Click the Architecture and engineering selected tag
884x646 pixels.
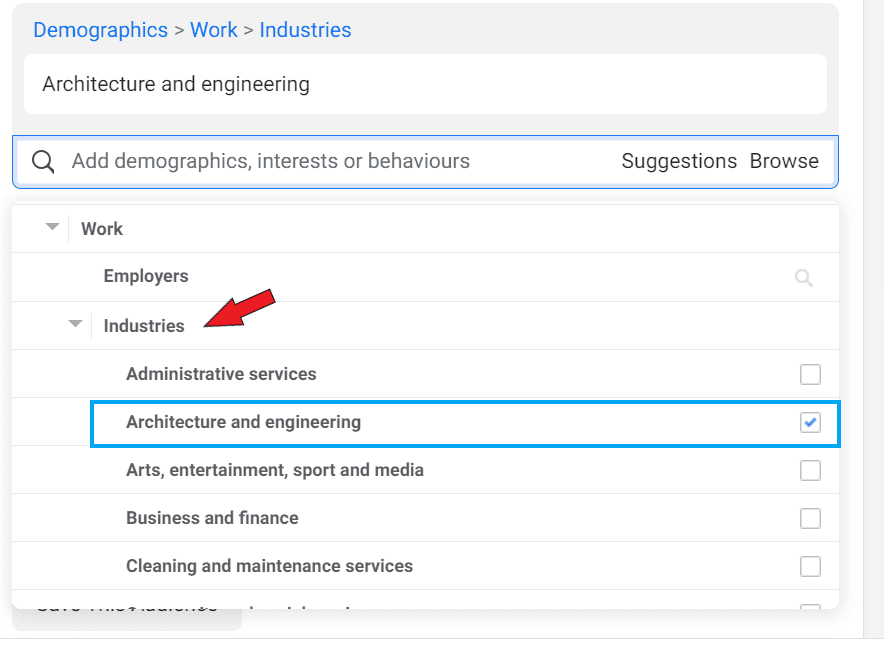(x=175, y=84)
